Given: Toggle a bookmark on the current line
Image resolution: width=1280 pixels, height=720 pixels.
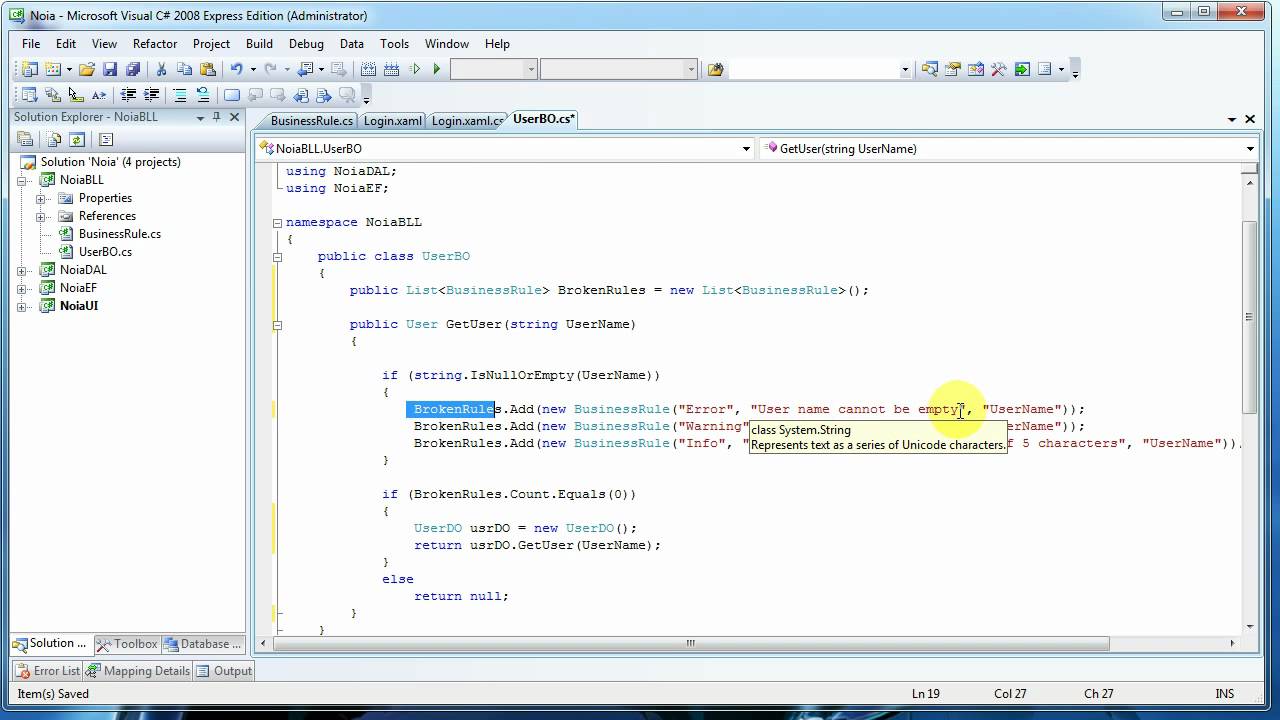Looking at the screenshot, I should point(232,95).
